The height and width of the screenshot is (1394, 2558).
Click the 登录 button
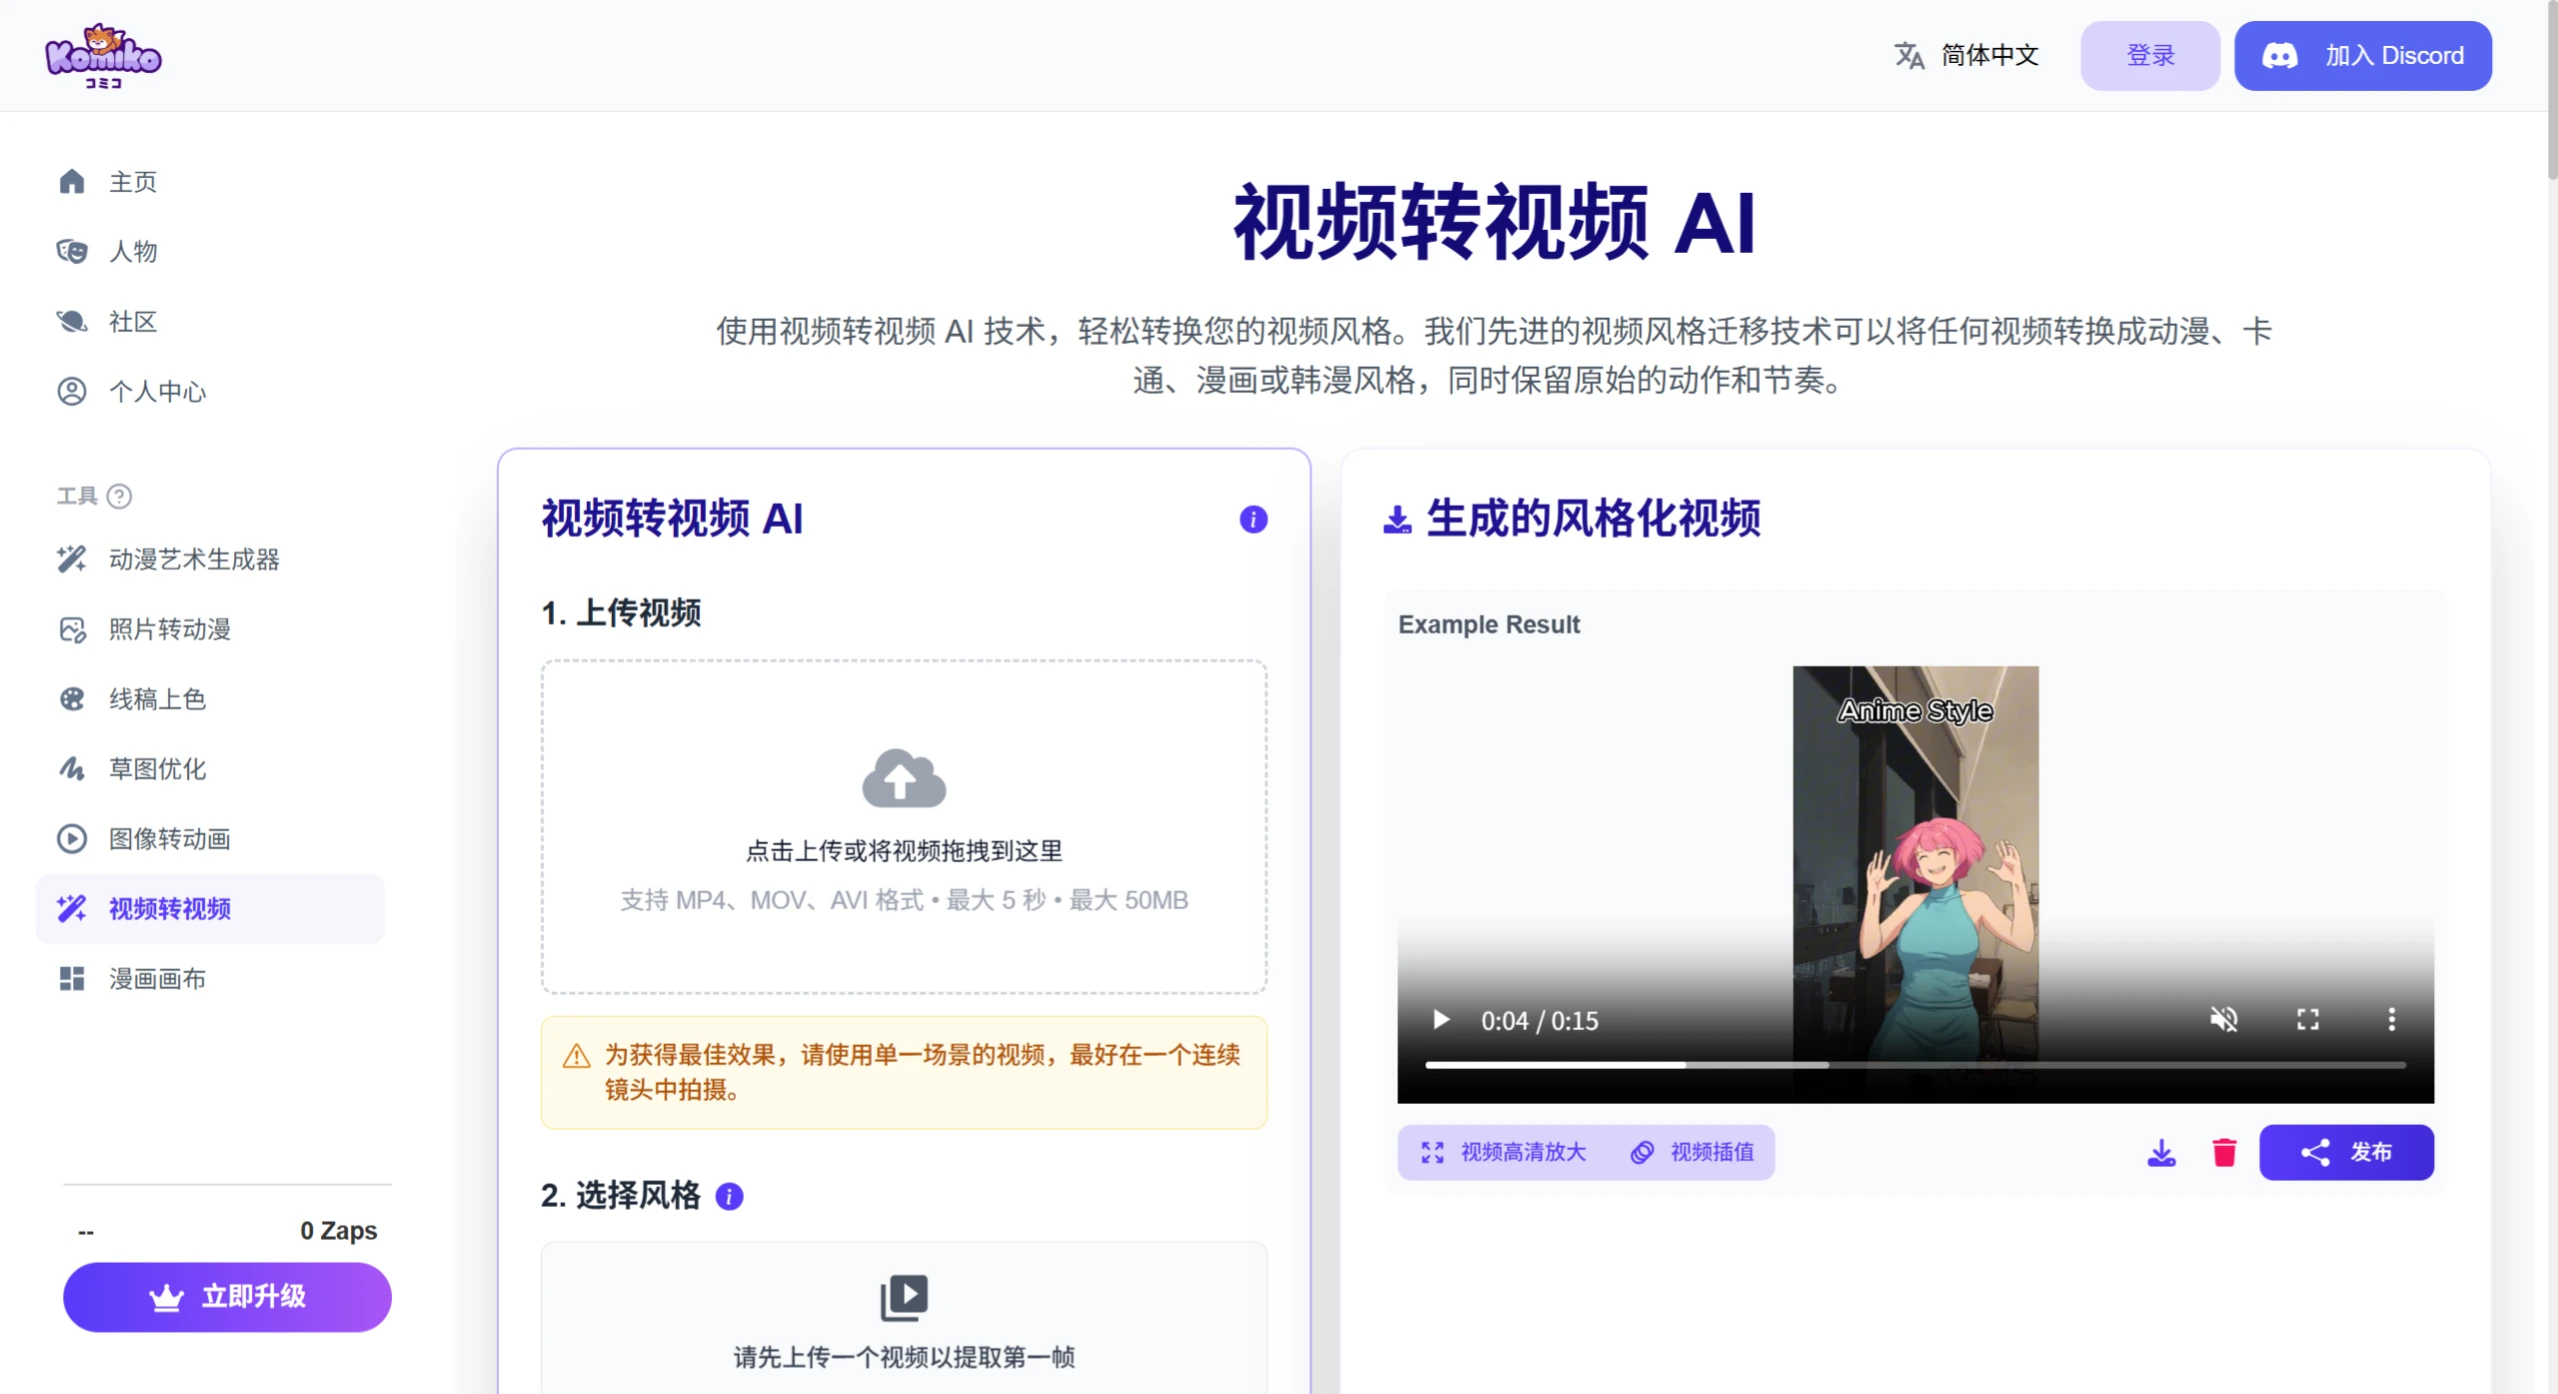(2149, 55)
